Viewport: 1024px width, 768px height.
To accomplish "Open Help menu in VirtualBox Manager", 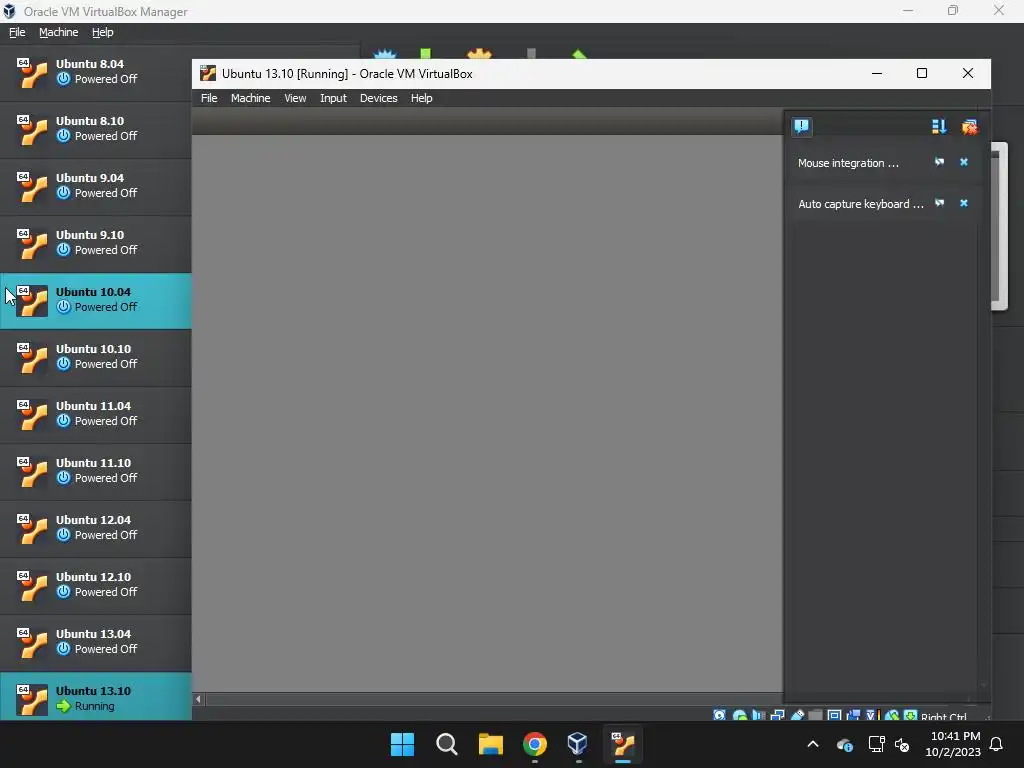I will pyautogui.click(x=102, y=32).
